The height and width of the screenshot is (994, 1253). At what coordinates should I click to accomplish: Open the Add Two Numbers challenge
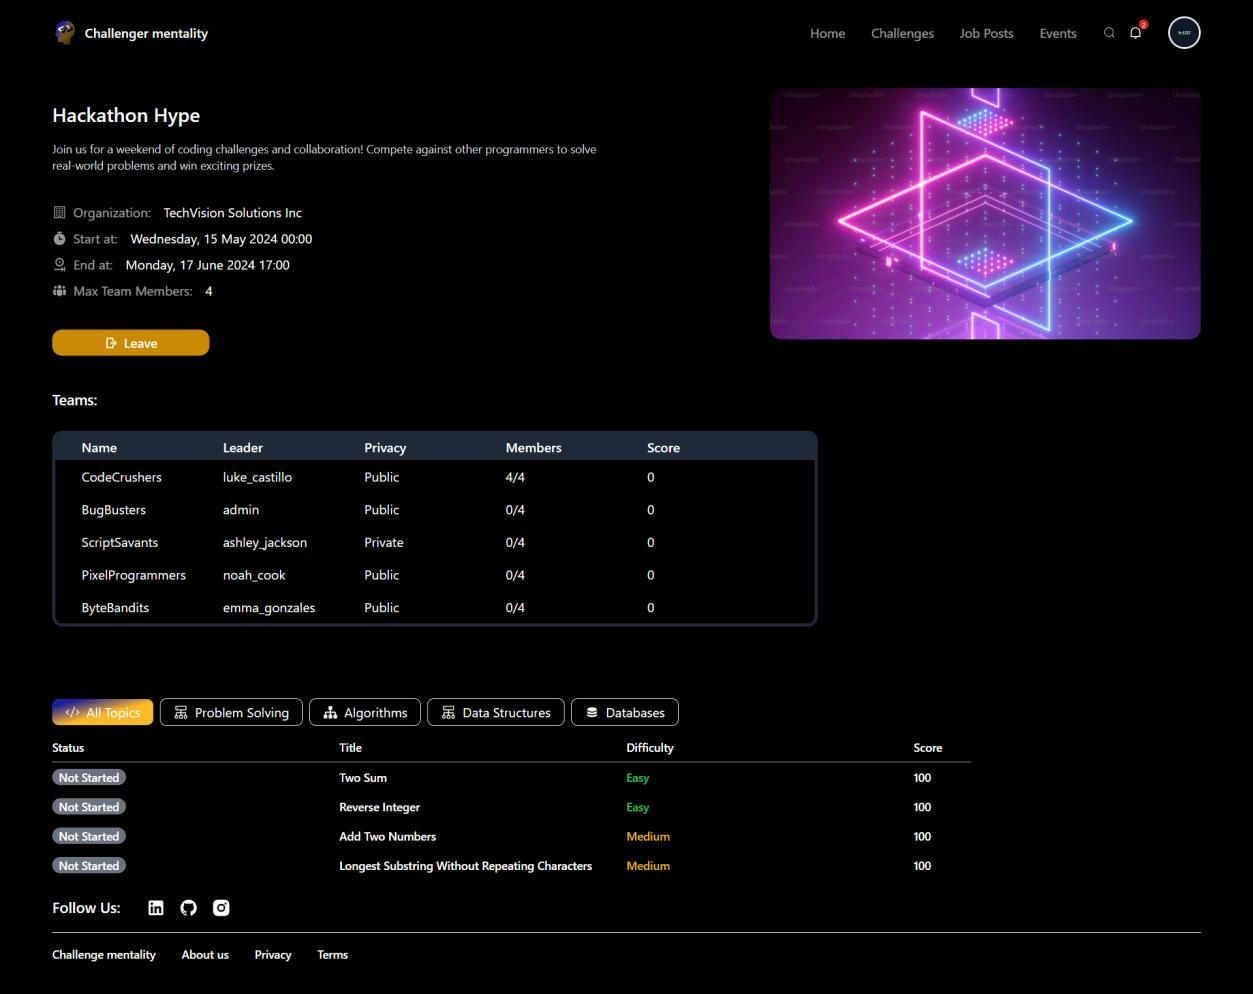(388, 836)
